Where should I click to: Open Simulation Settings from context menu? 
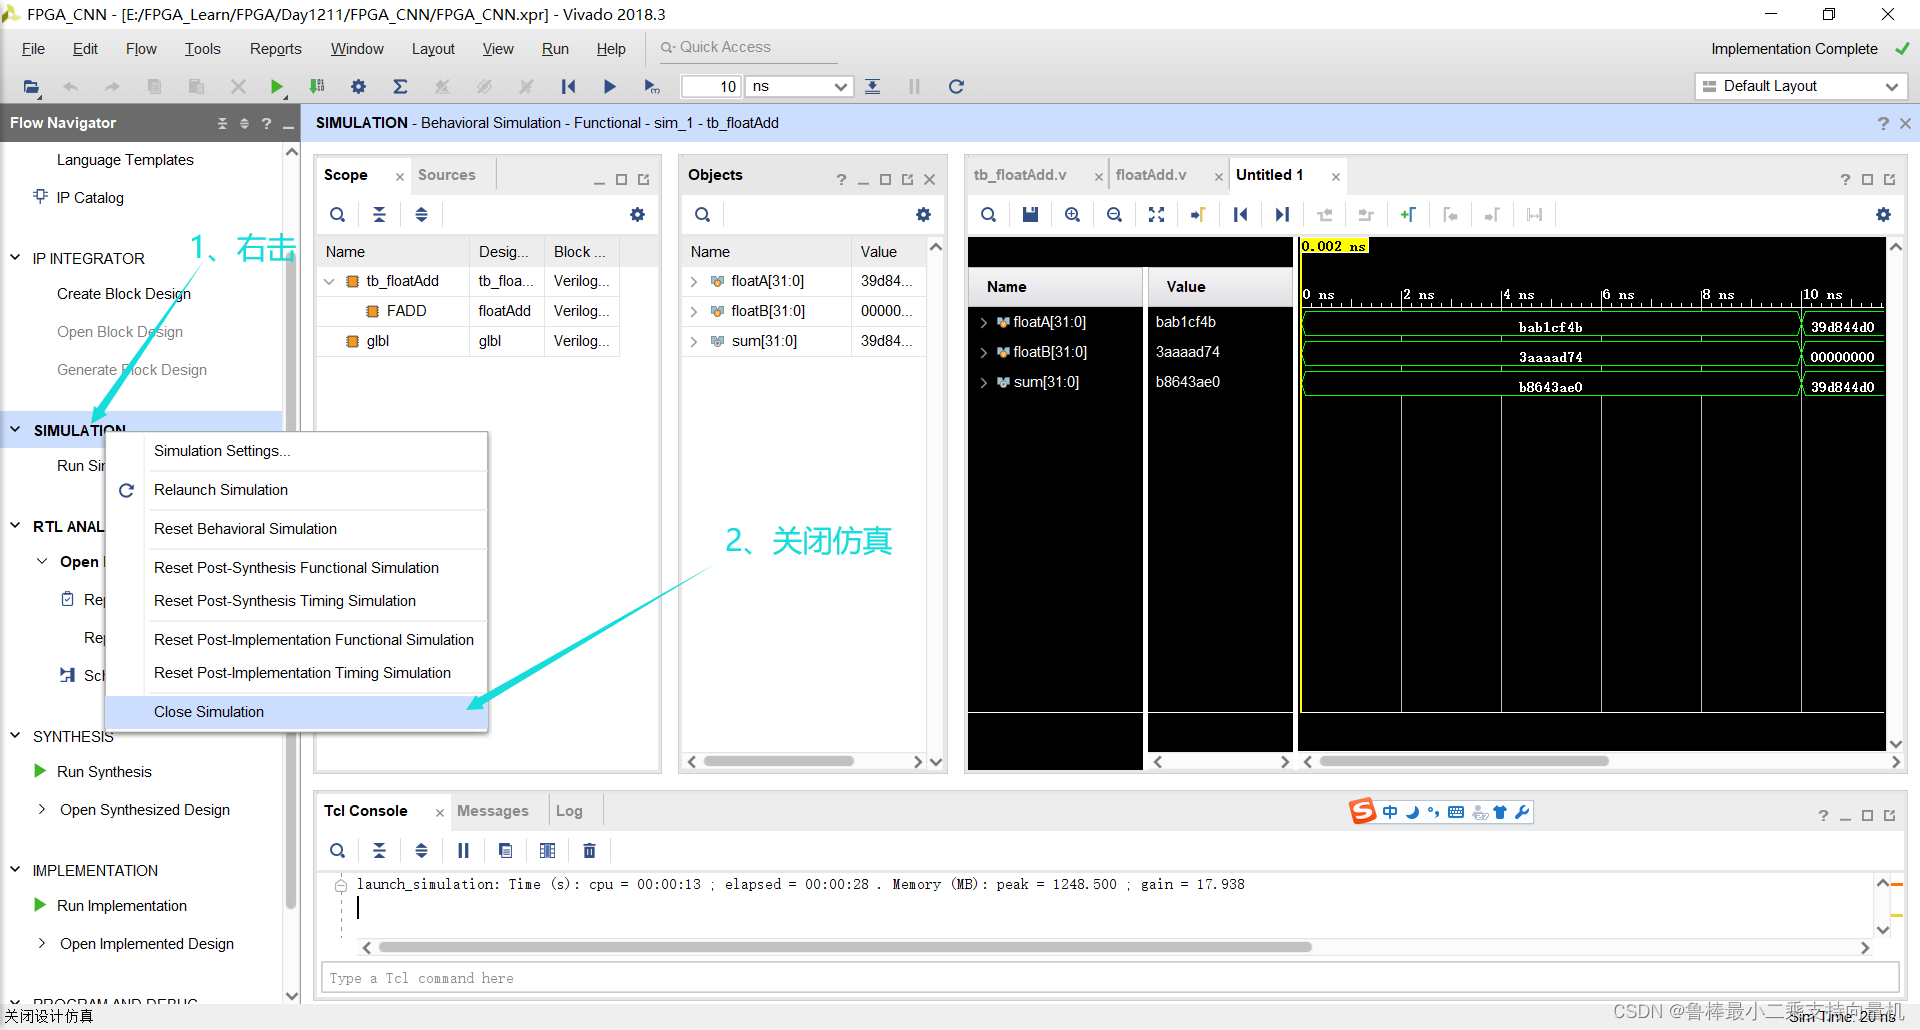(x=296, y=451)
